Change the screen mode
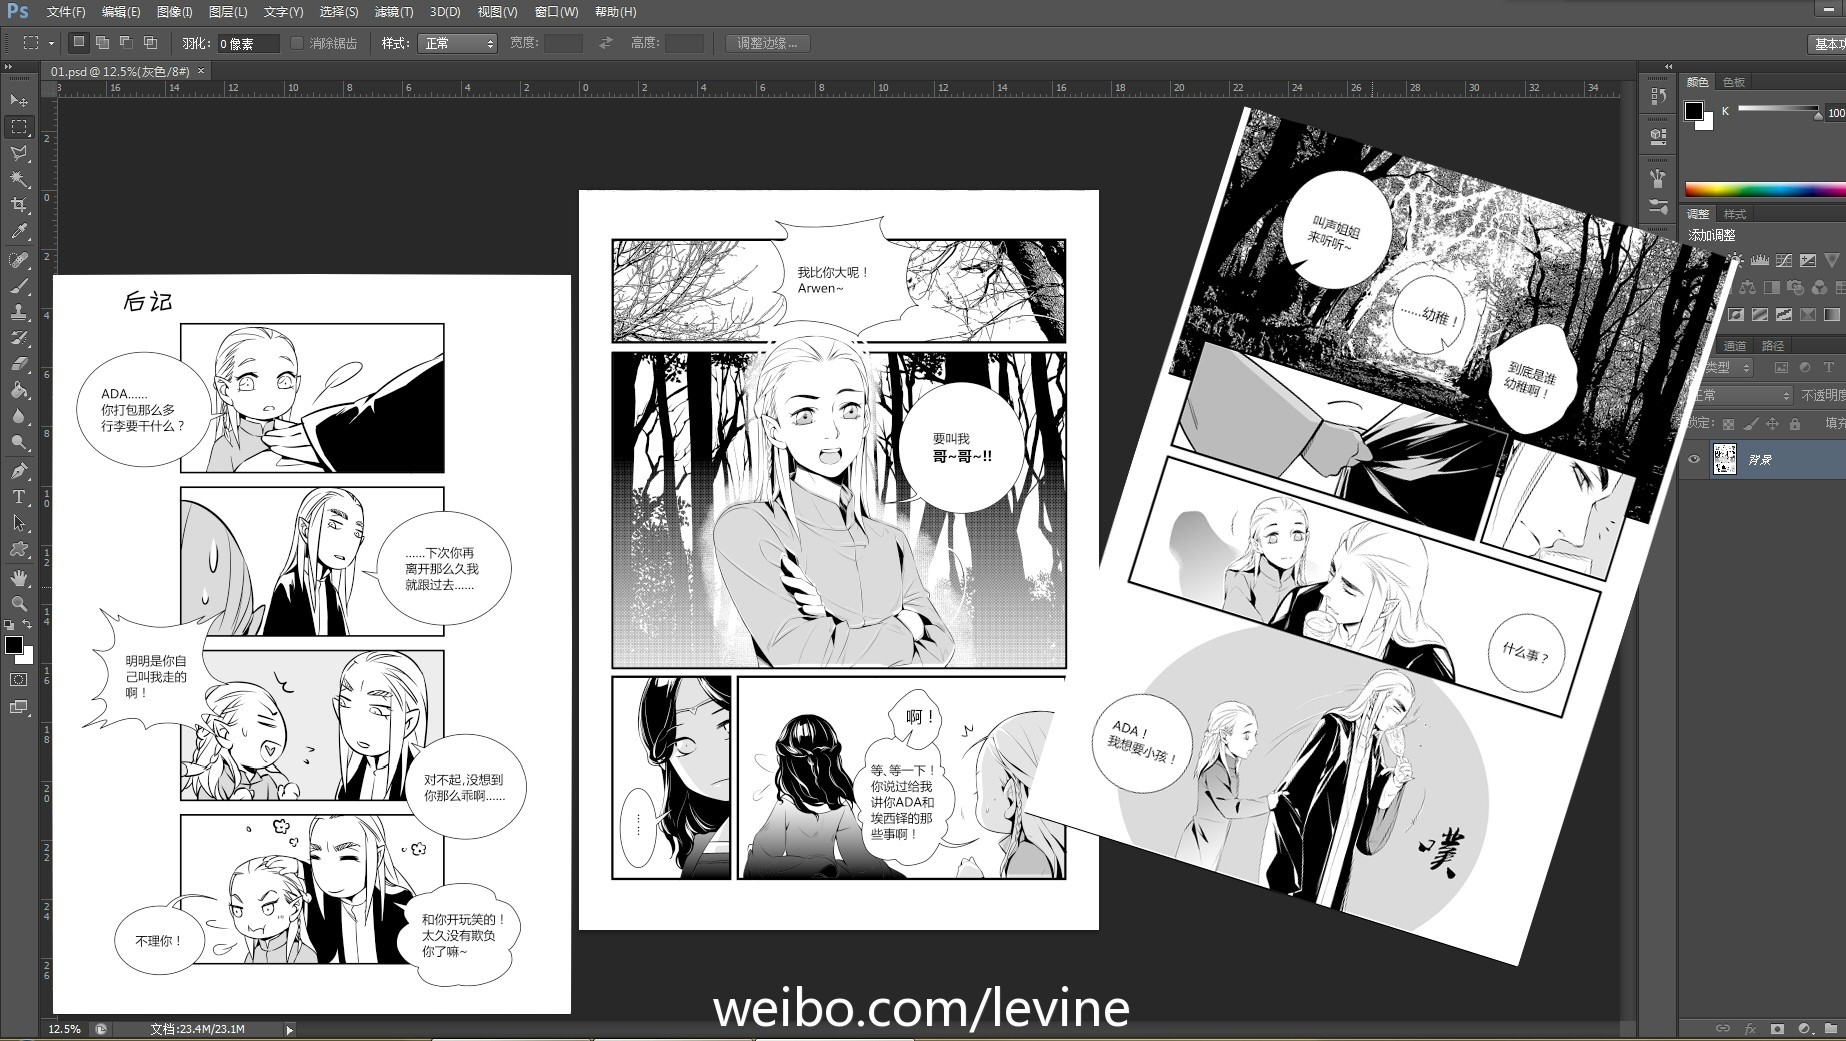This screenshot has height=1041, width=1846. (x=19, y=707)
